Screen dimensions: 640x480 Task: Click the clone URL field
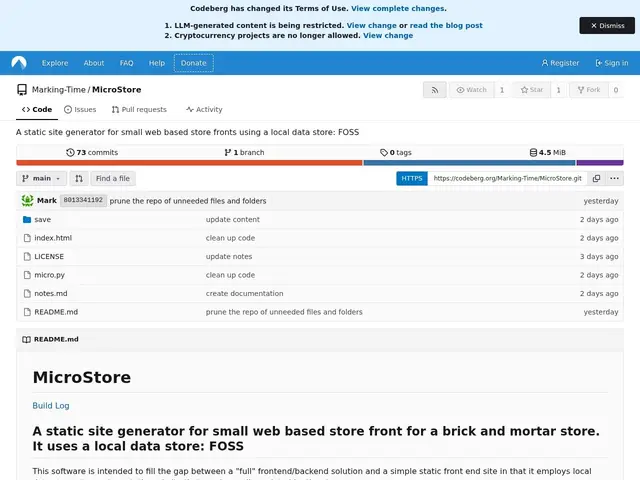point(507,178)
